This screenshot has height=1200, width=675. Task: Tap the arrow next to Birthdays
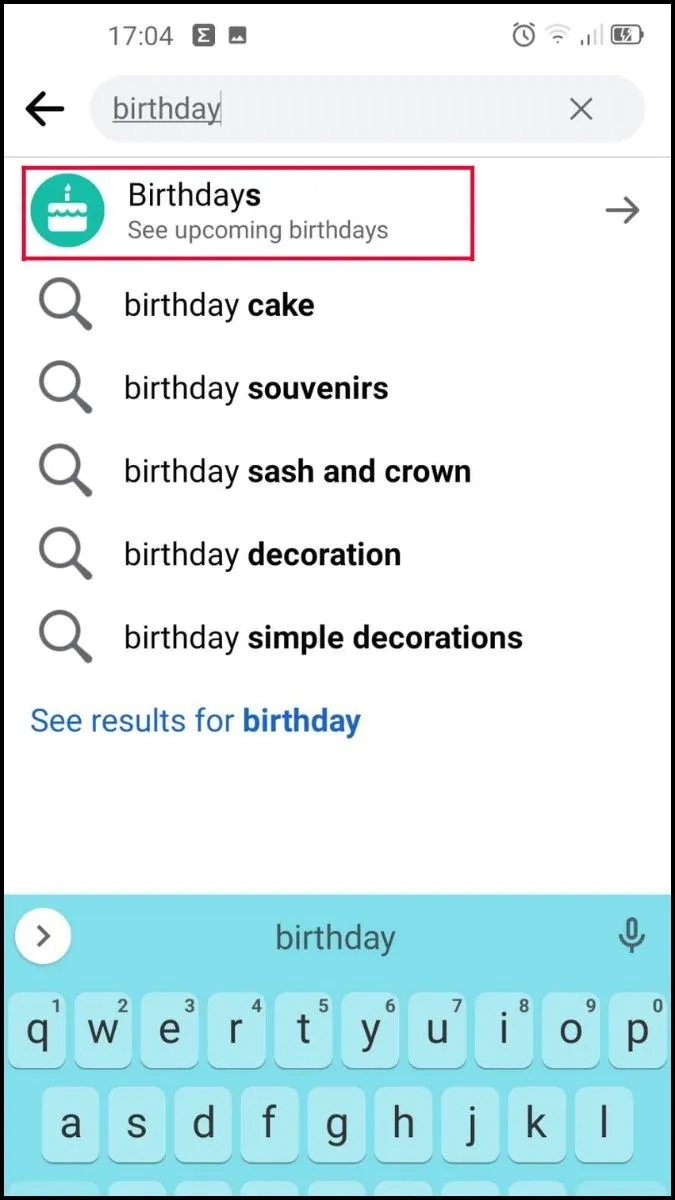pyautogui.click(x=622, y=211)
